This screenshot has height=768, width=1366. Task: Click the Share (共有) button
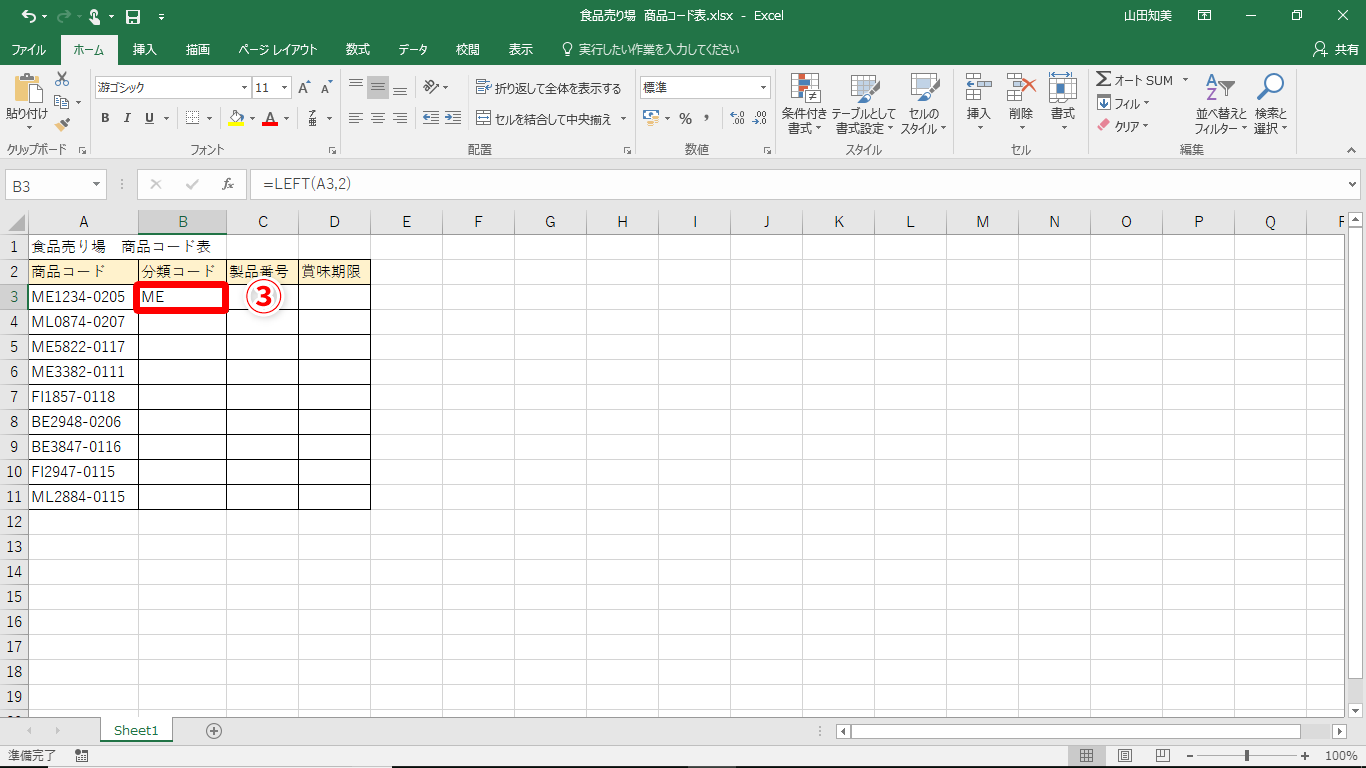tap(1336, 49)
